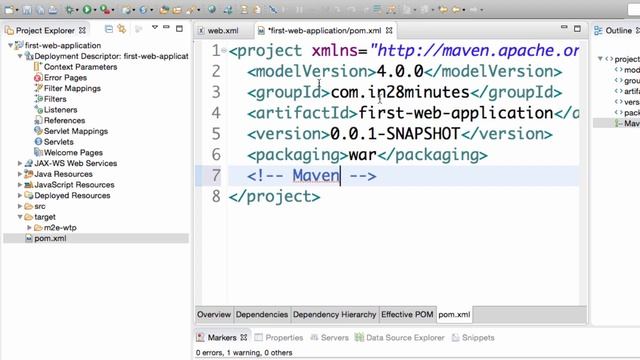Viewport: 640px width, 360px height.
Task: Toggle Link with Editor in Project Explorer
Action: pyautogui.click(x=122, y=29)
